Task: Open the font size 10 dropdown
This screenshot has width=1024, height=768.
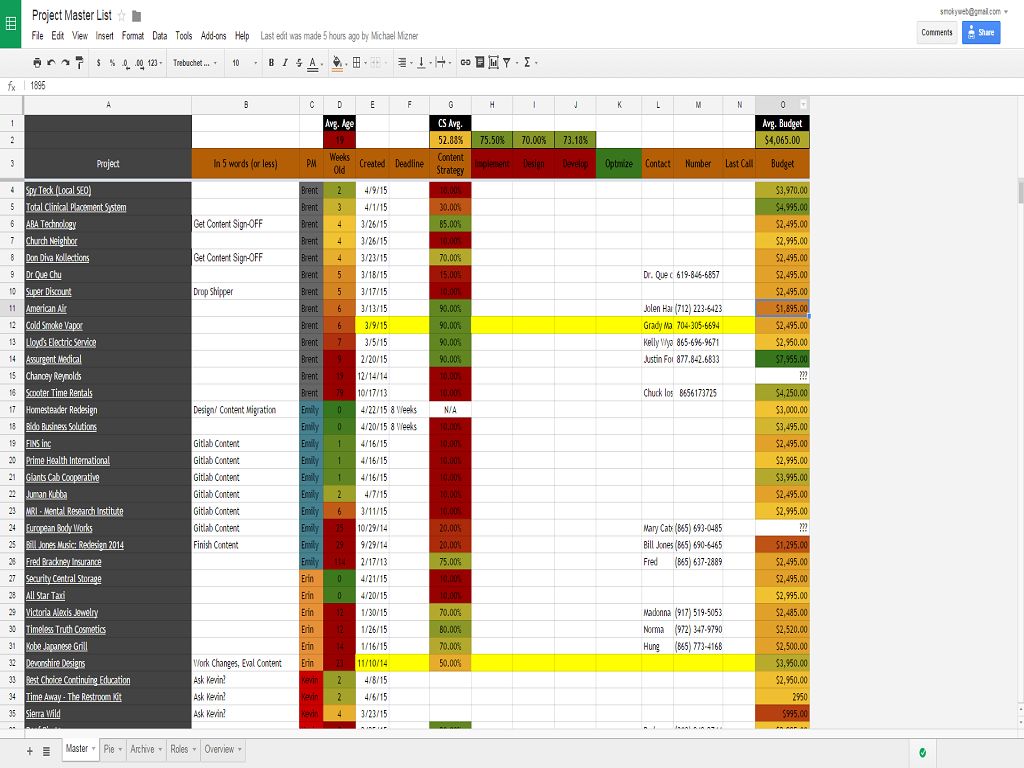Action: [x=244, y=63]
